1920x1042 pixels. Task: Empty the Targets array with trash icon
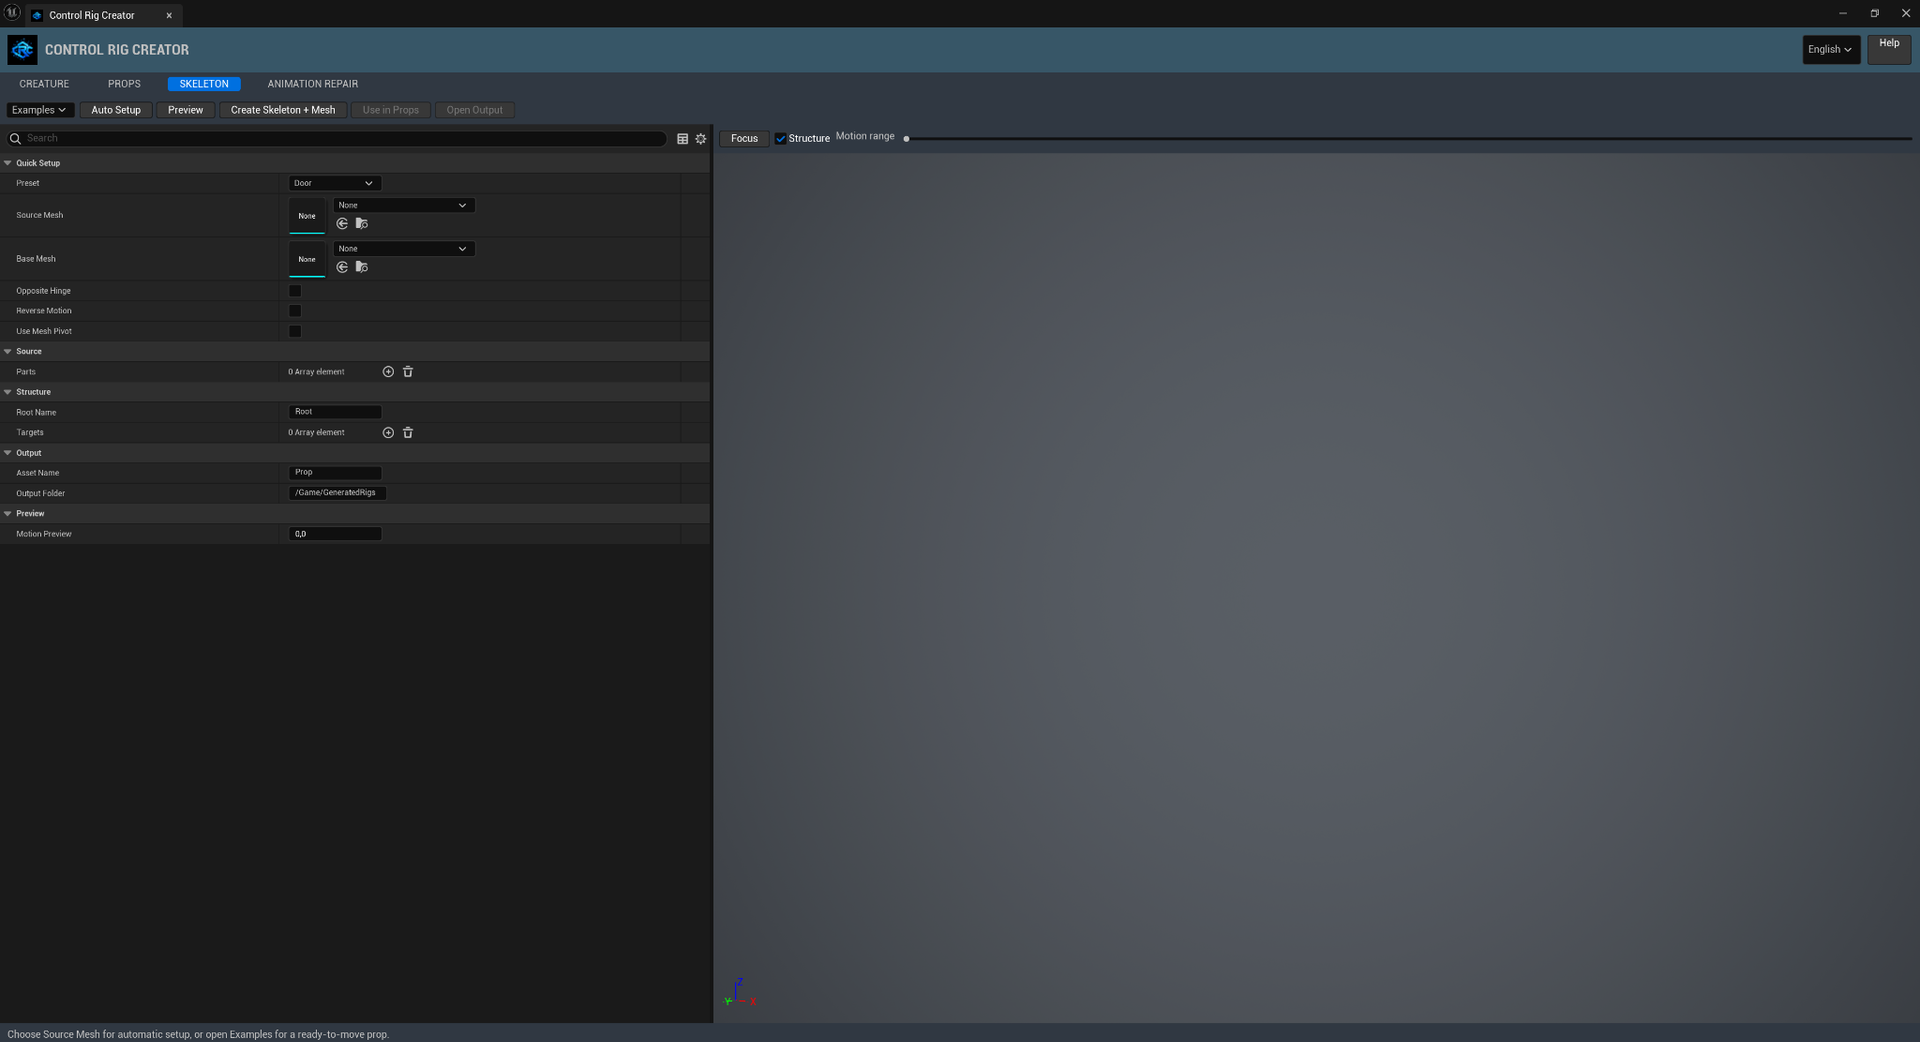(408, 433)
